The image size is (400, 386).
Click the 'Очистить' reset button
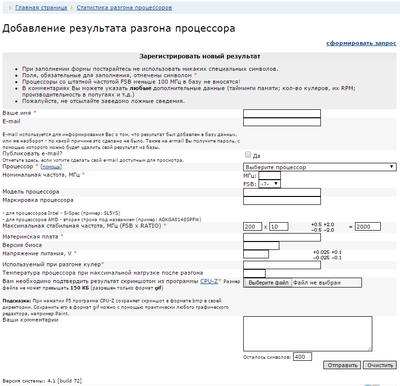pos(380,365)
